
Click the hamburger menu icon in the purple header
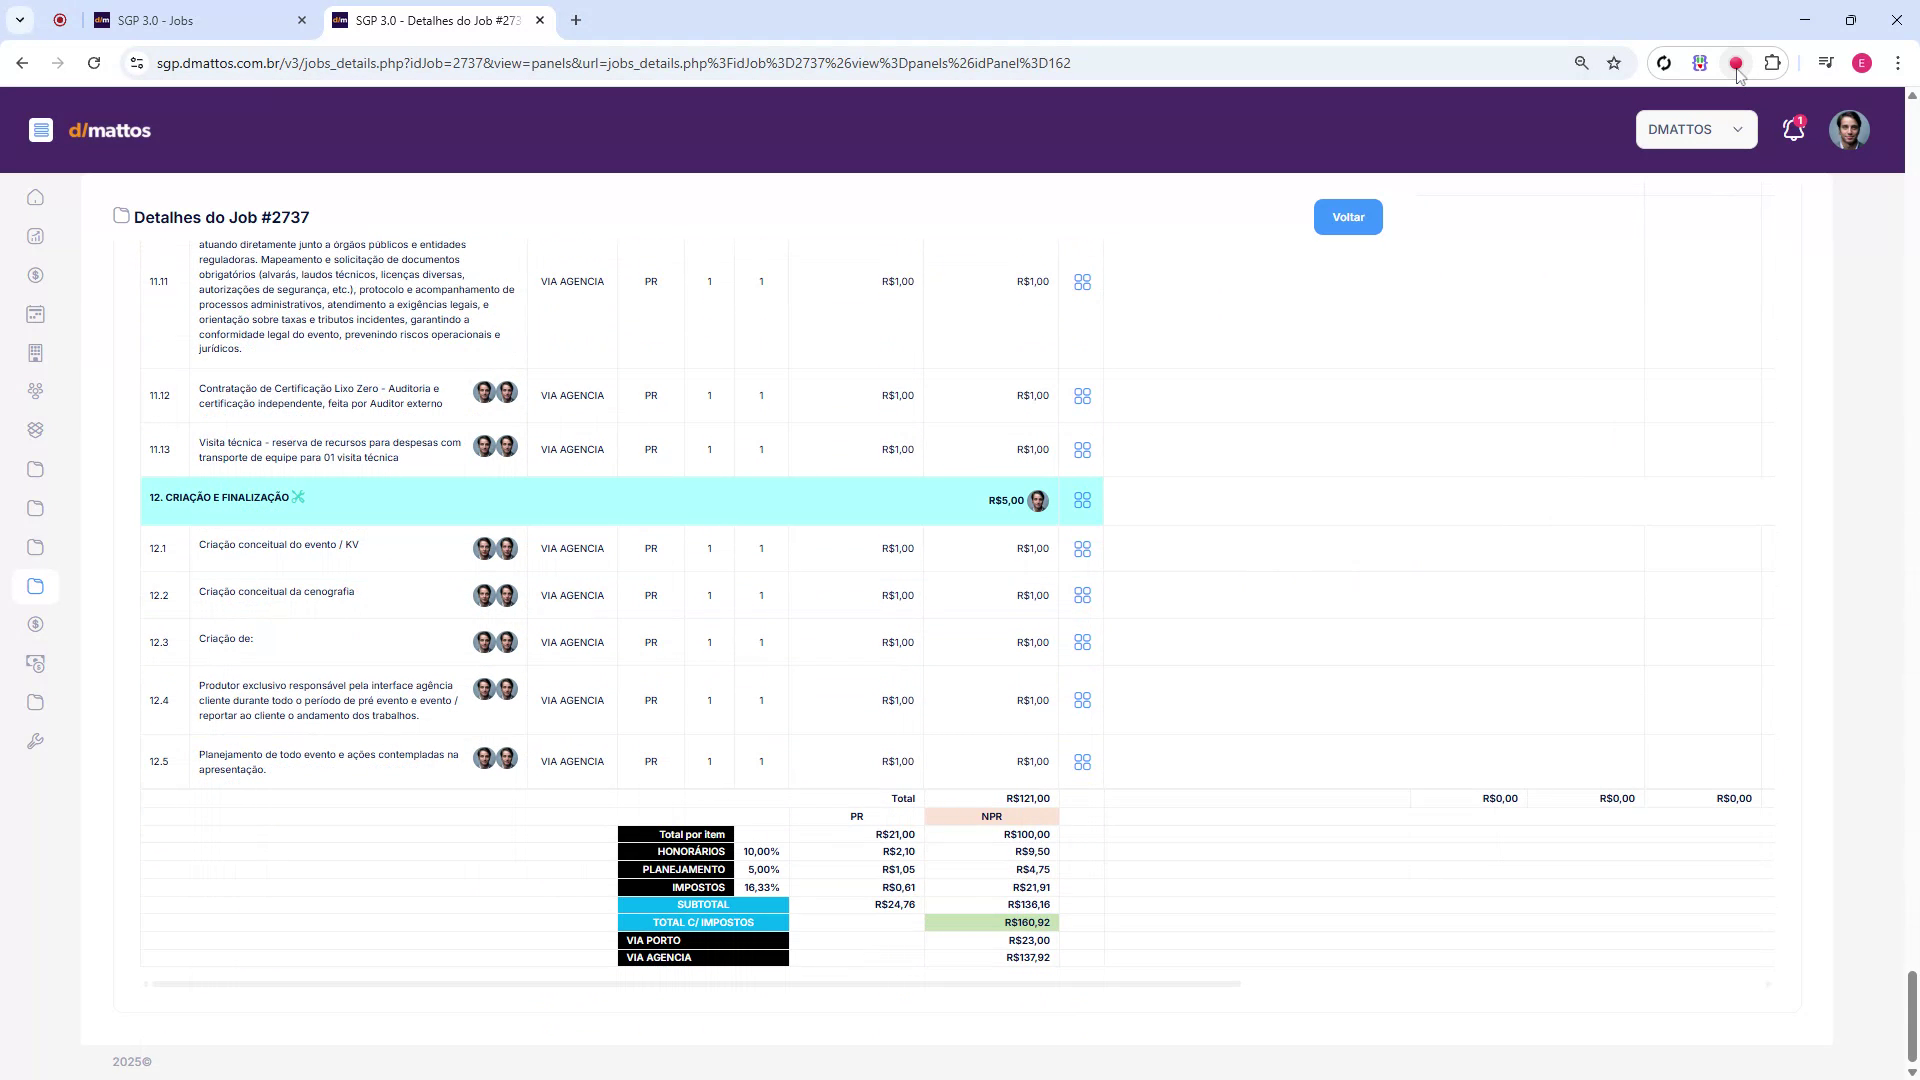41,130
